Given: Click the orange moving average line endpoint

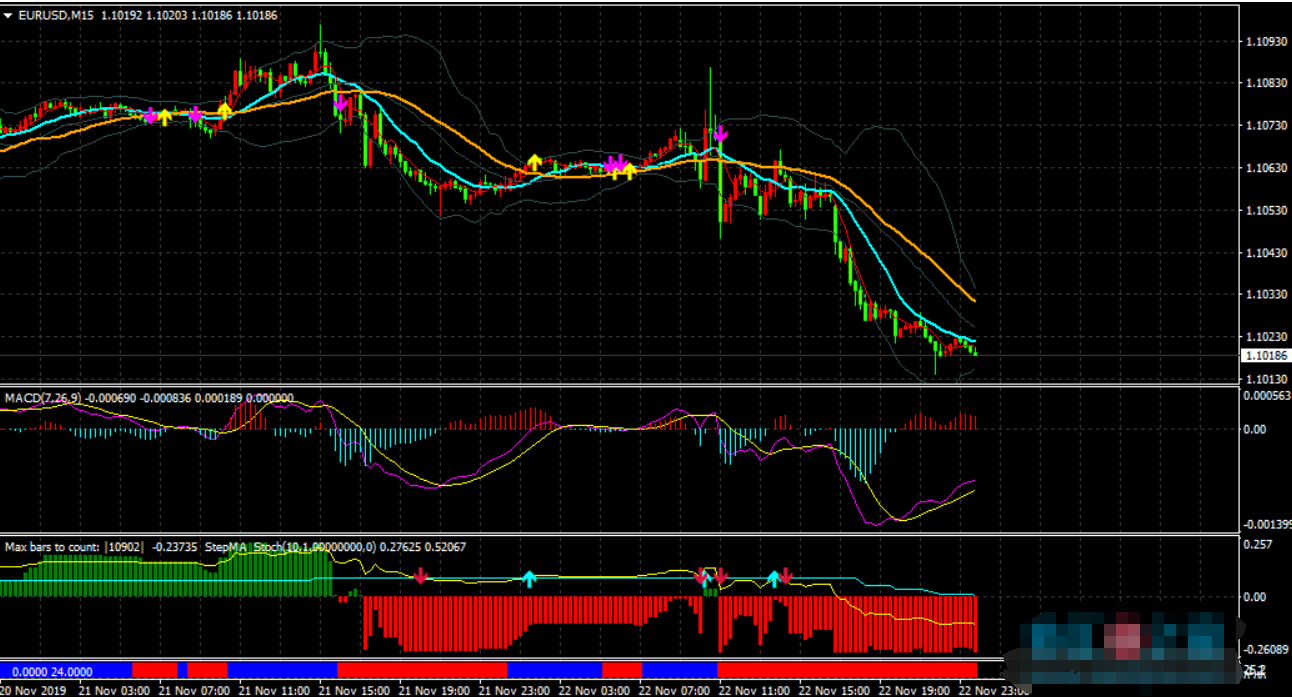Looking at the screenshot, I should tap(974, 300).
